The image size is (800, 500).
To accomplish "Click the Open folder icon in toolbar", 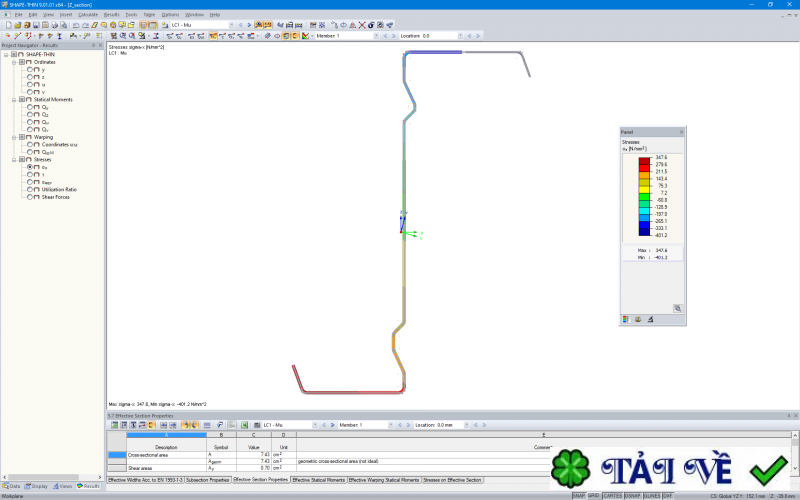I will tap(18, 25).
